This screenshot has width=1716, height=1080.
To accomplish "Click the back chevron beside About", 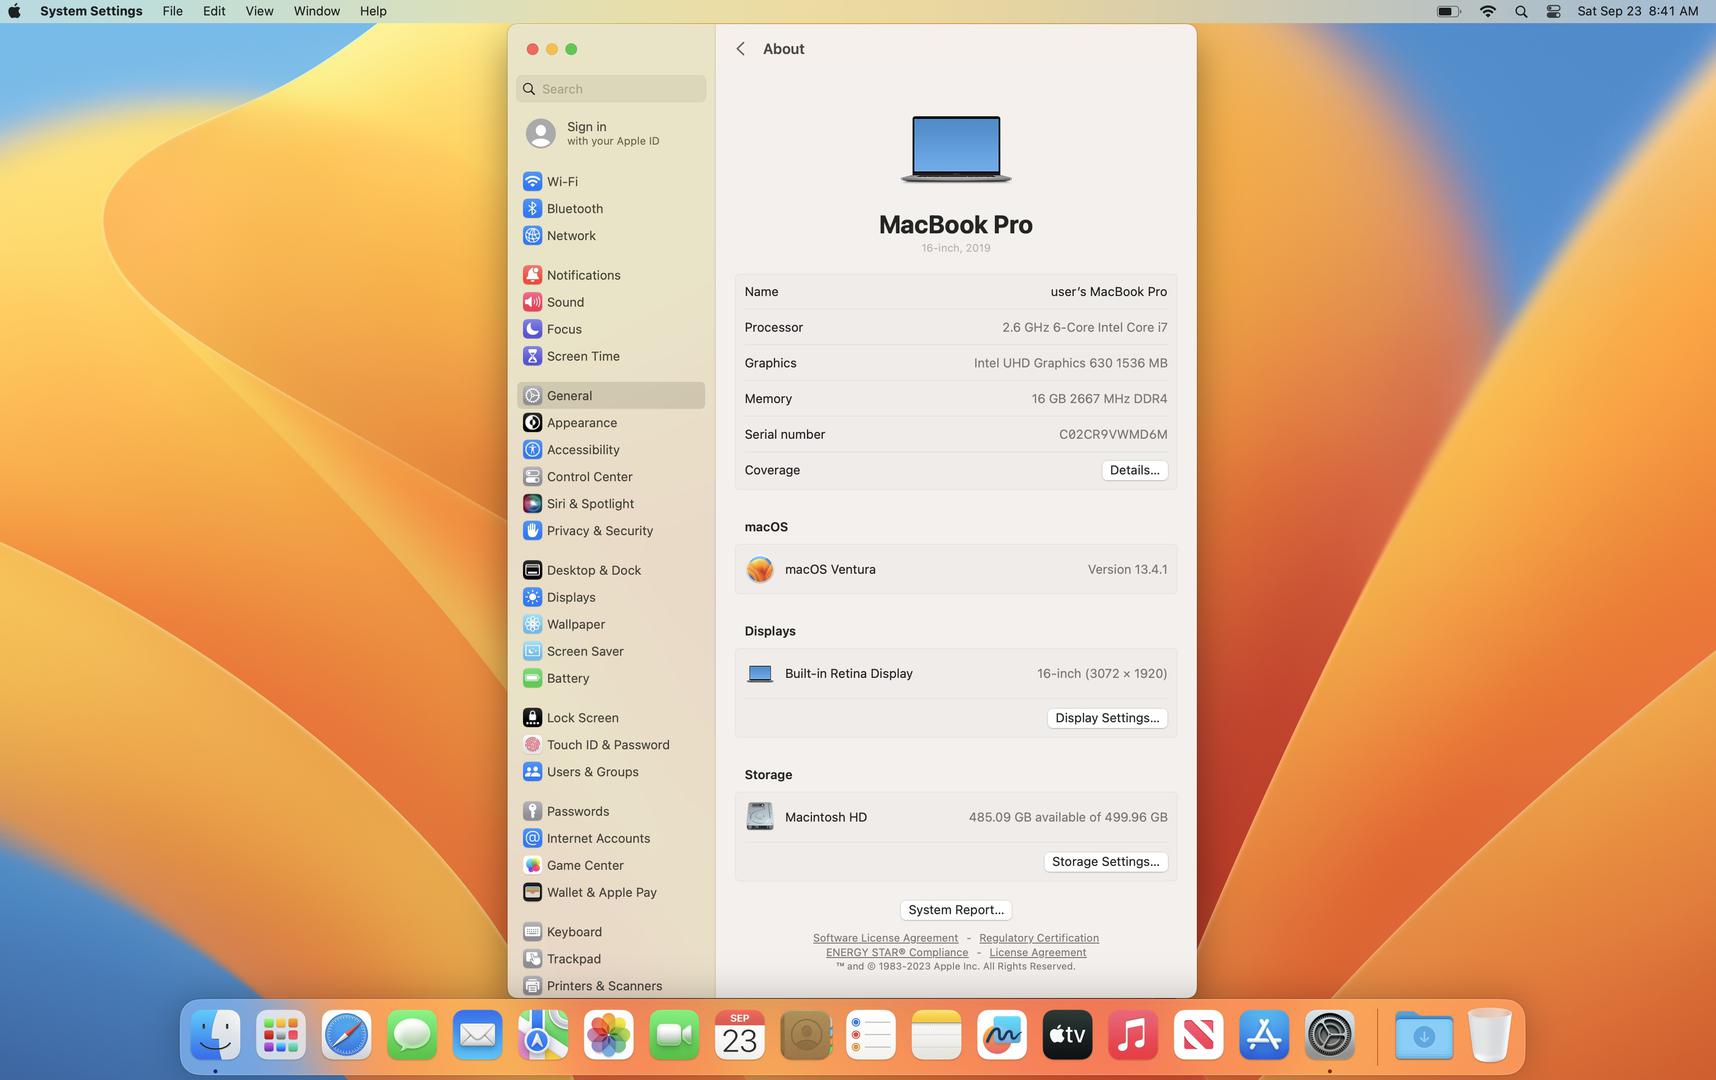I will tap(740, 49).
